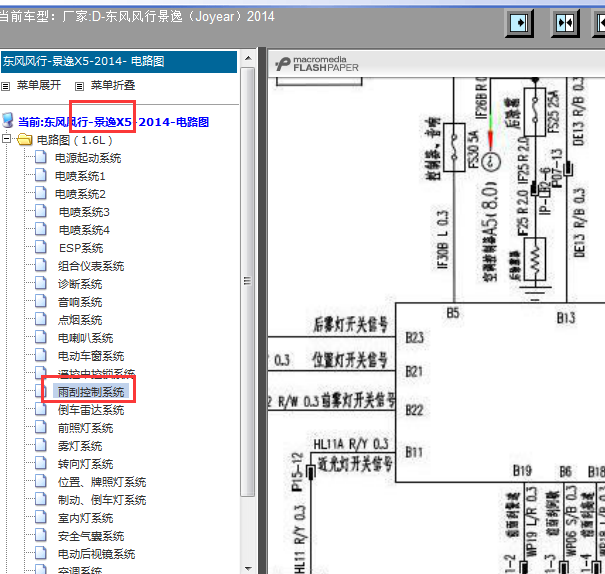Open 倒车雷达系统 diagram
Image resolution: width=605 pixels, height=574 pixels.
coord(91,410)
